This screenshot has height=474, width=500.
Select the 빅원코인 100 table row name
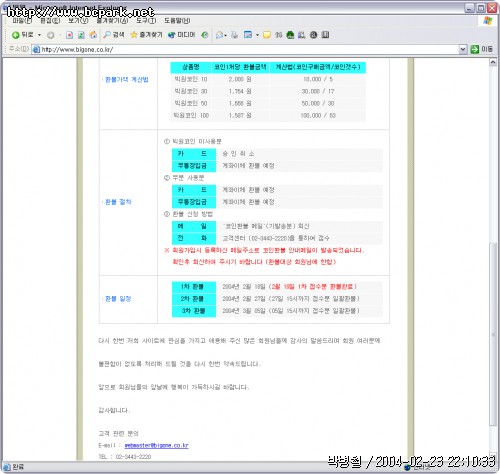coord(191,116)
